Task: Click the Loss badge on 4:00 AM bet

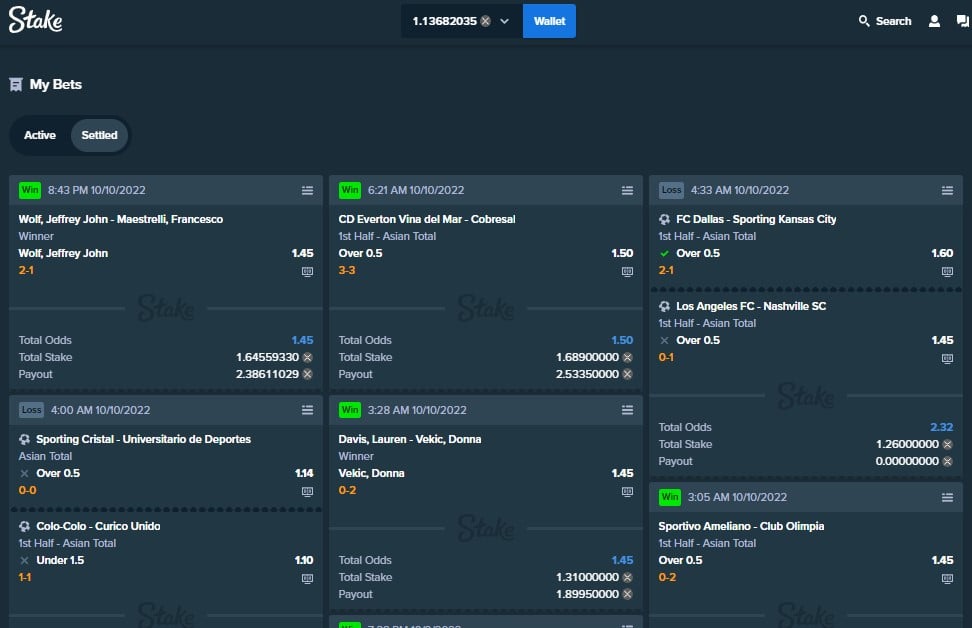Action: (x=32, y=410)
